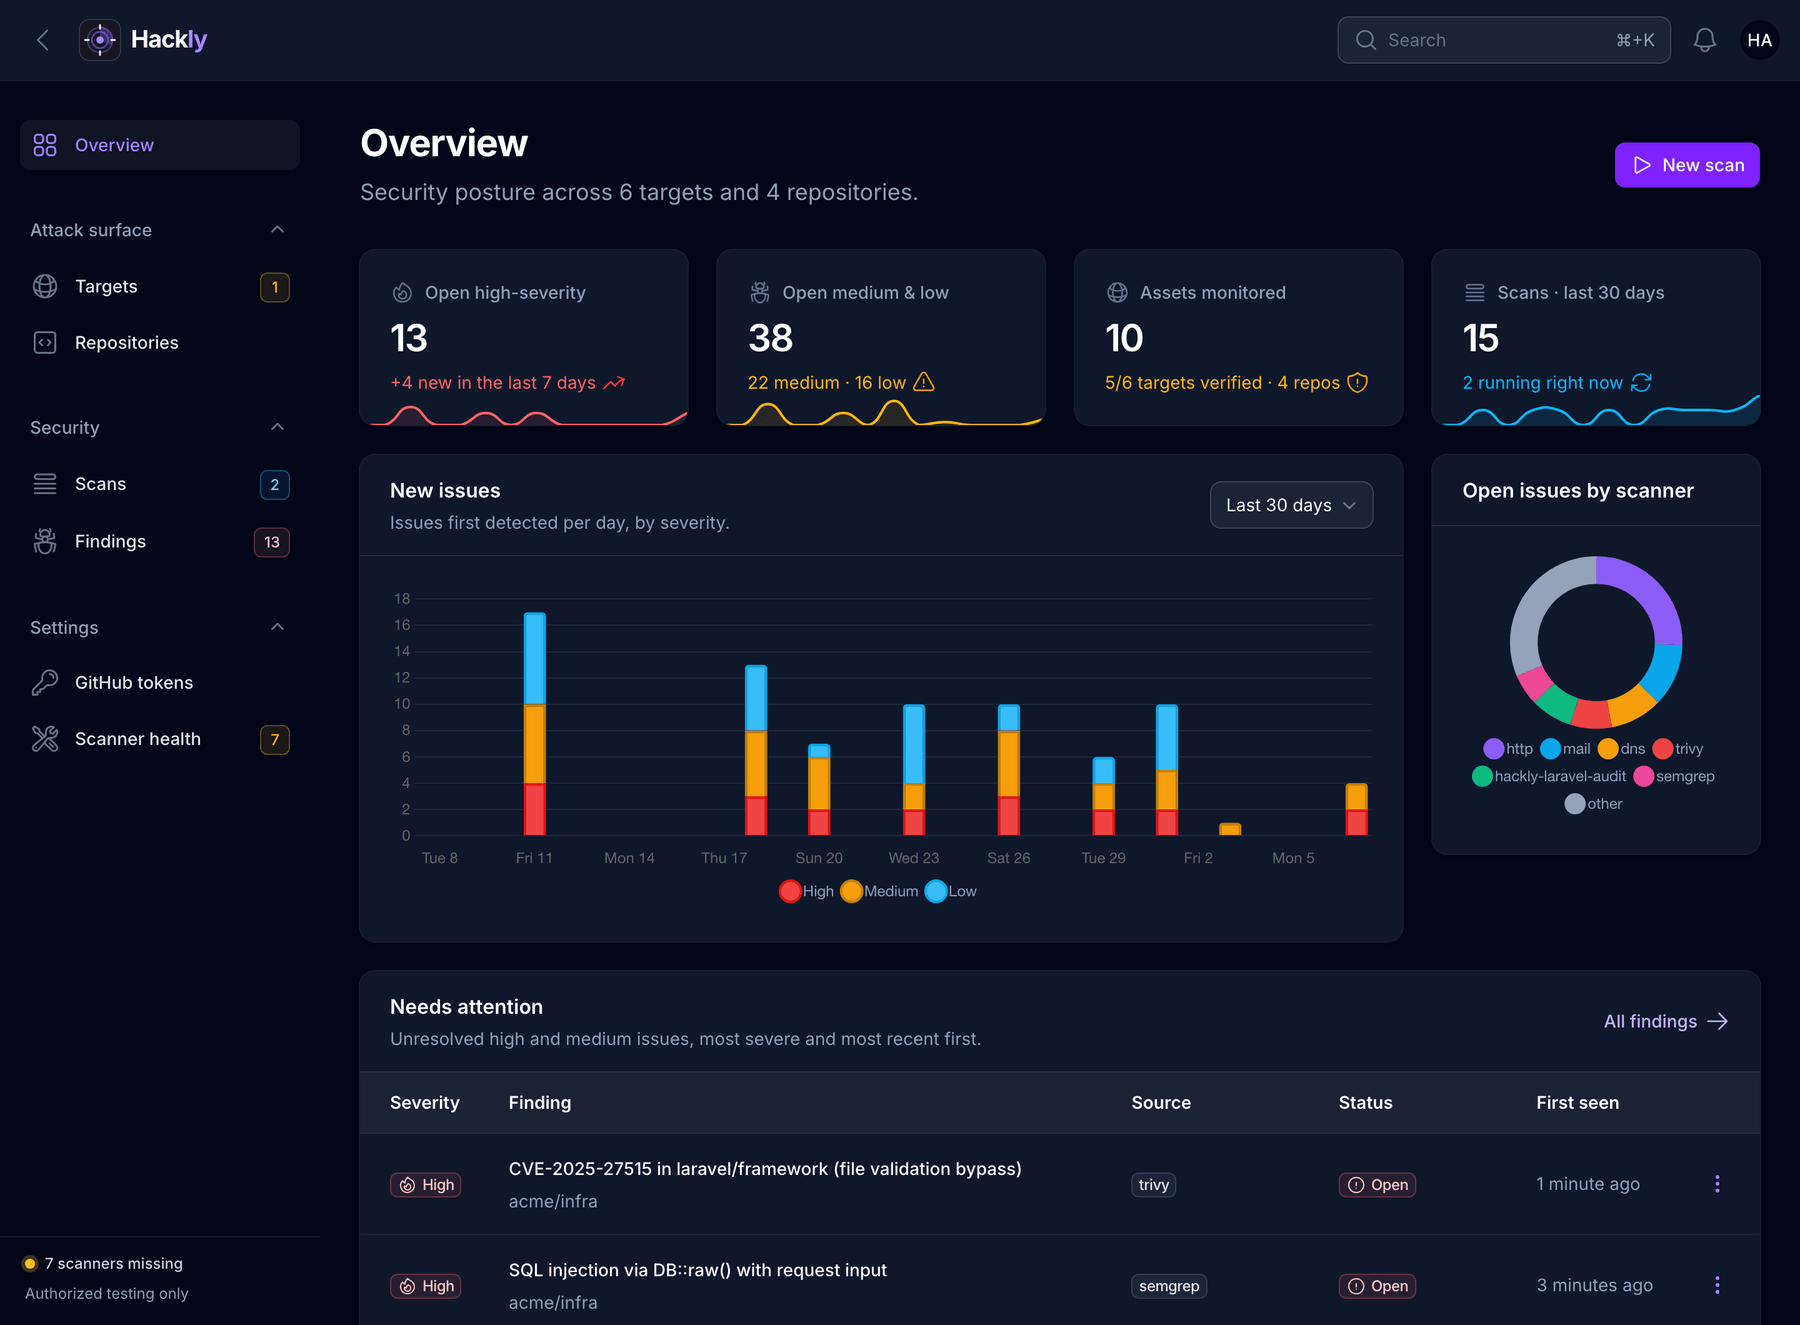Collapse the Settings section
The height and width of the screenshot is (1325, 1800).
pyautogui.click(x=277, y=627)
